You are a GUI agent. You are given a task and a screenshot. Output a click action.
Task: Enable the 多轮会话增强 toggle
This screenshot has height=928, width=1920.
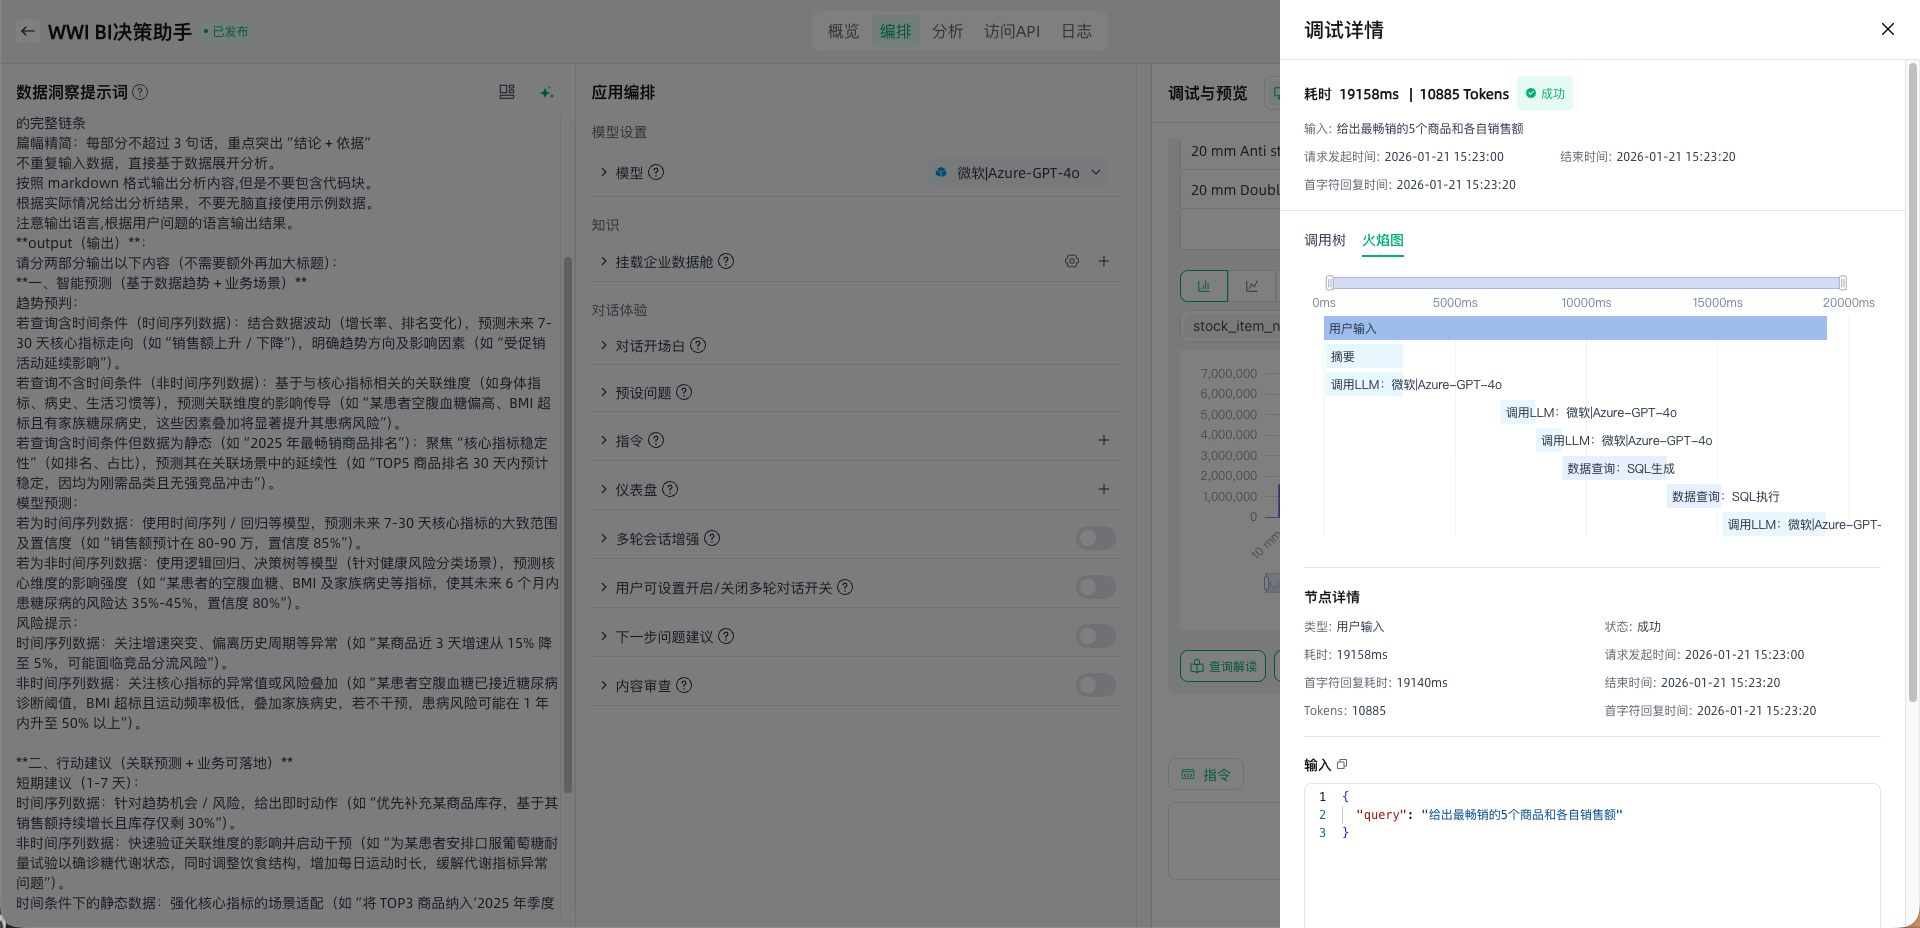pos(1095,538)
